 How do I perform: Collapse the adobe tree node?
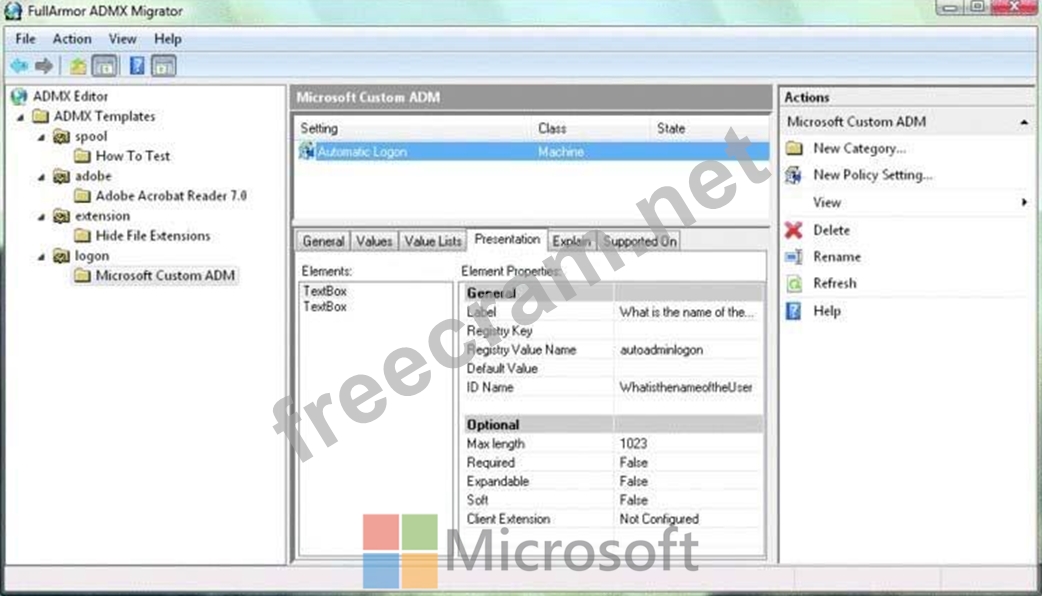[x=41, y=177]
